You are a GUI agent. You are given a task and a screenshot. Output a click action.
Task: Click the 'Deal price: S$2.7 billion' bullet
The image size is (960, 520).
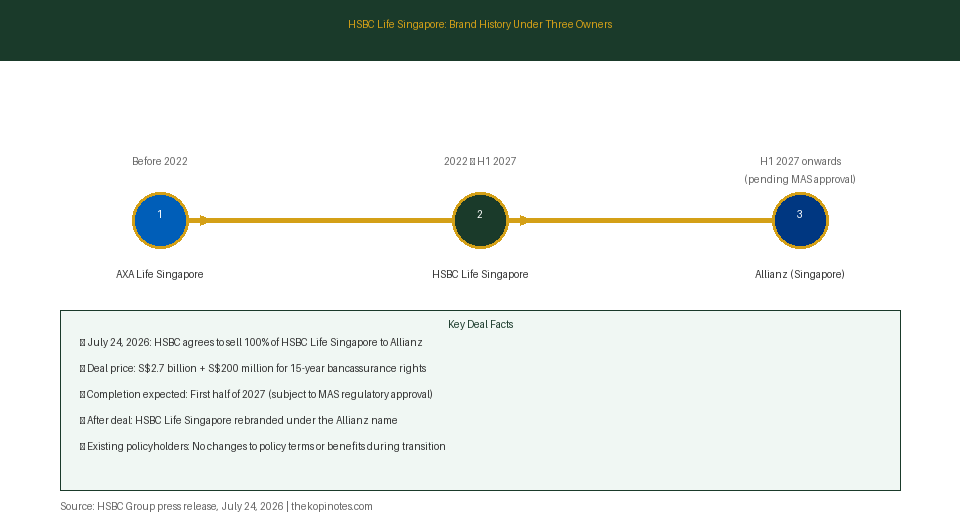[x=253, y=368]
